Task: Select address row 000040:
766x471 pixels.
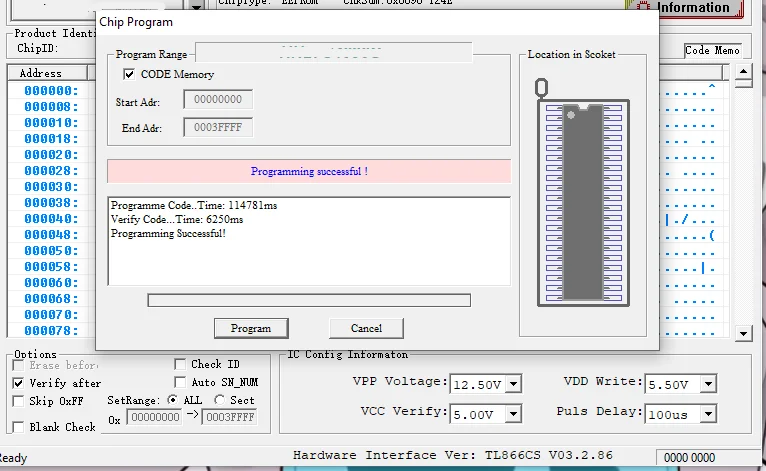Action: [x=51, y=219]
